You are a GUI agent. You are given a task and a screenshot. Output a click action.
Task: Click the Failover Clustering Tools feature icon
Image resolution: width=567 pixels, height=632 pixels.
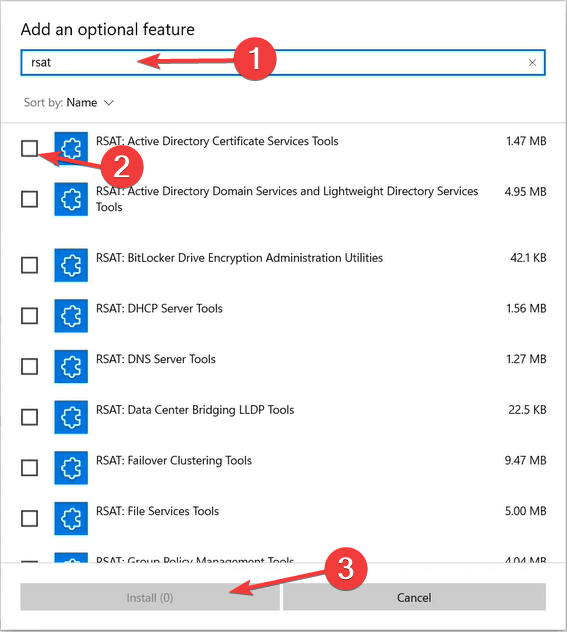[x=71, y=468]
